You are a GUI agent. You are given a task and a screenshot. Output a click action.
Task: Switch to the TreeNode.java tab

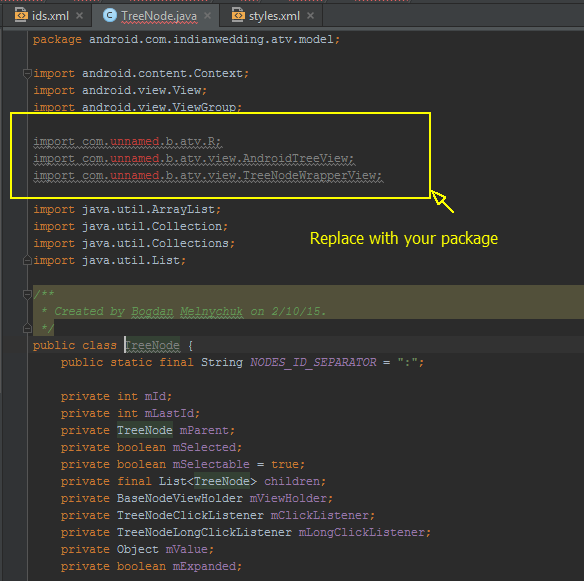(x=156, y=16)
